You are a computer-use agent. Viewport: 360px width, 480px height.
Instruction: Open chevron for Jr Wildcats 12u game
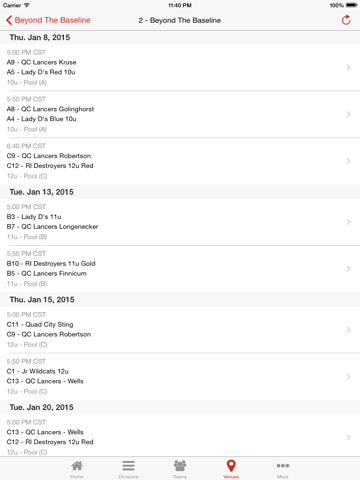(348, 376)
